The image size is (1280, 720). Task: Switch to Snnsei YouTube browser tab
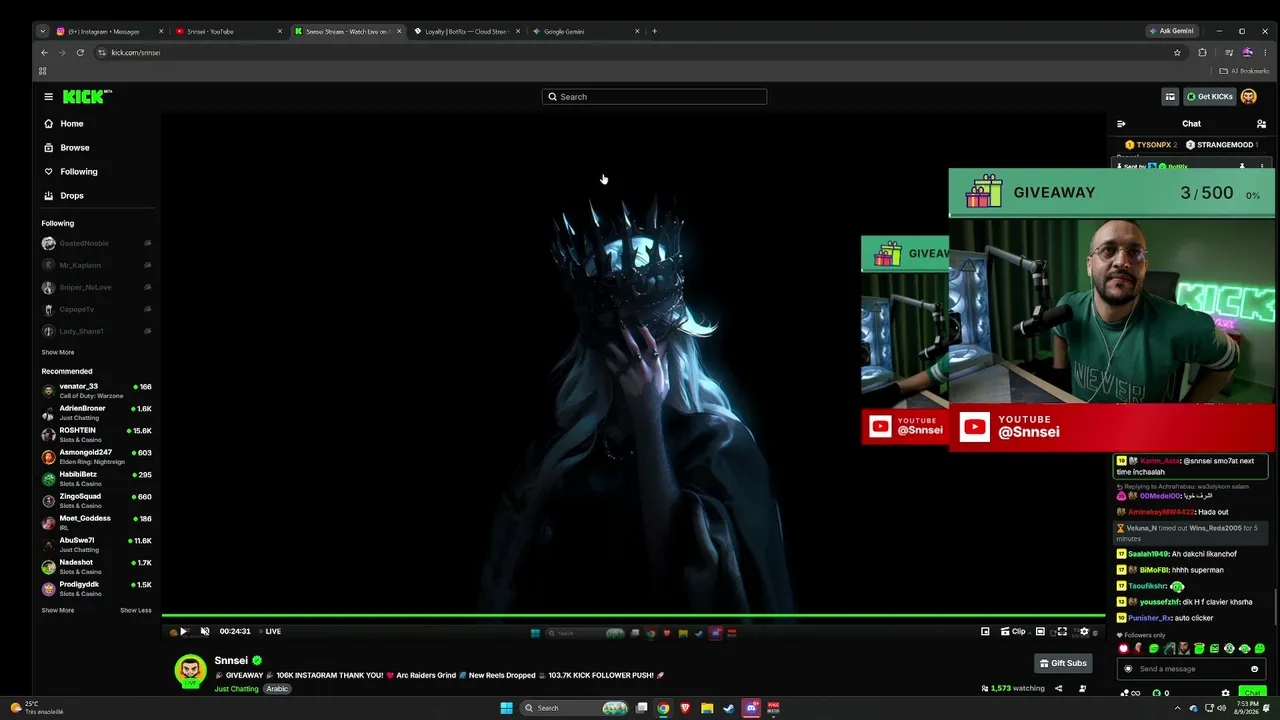point(228,31)
